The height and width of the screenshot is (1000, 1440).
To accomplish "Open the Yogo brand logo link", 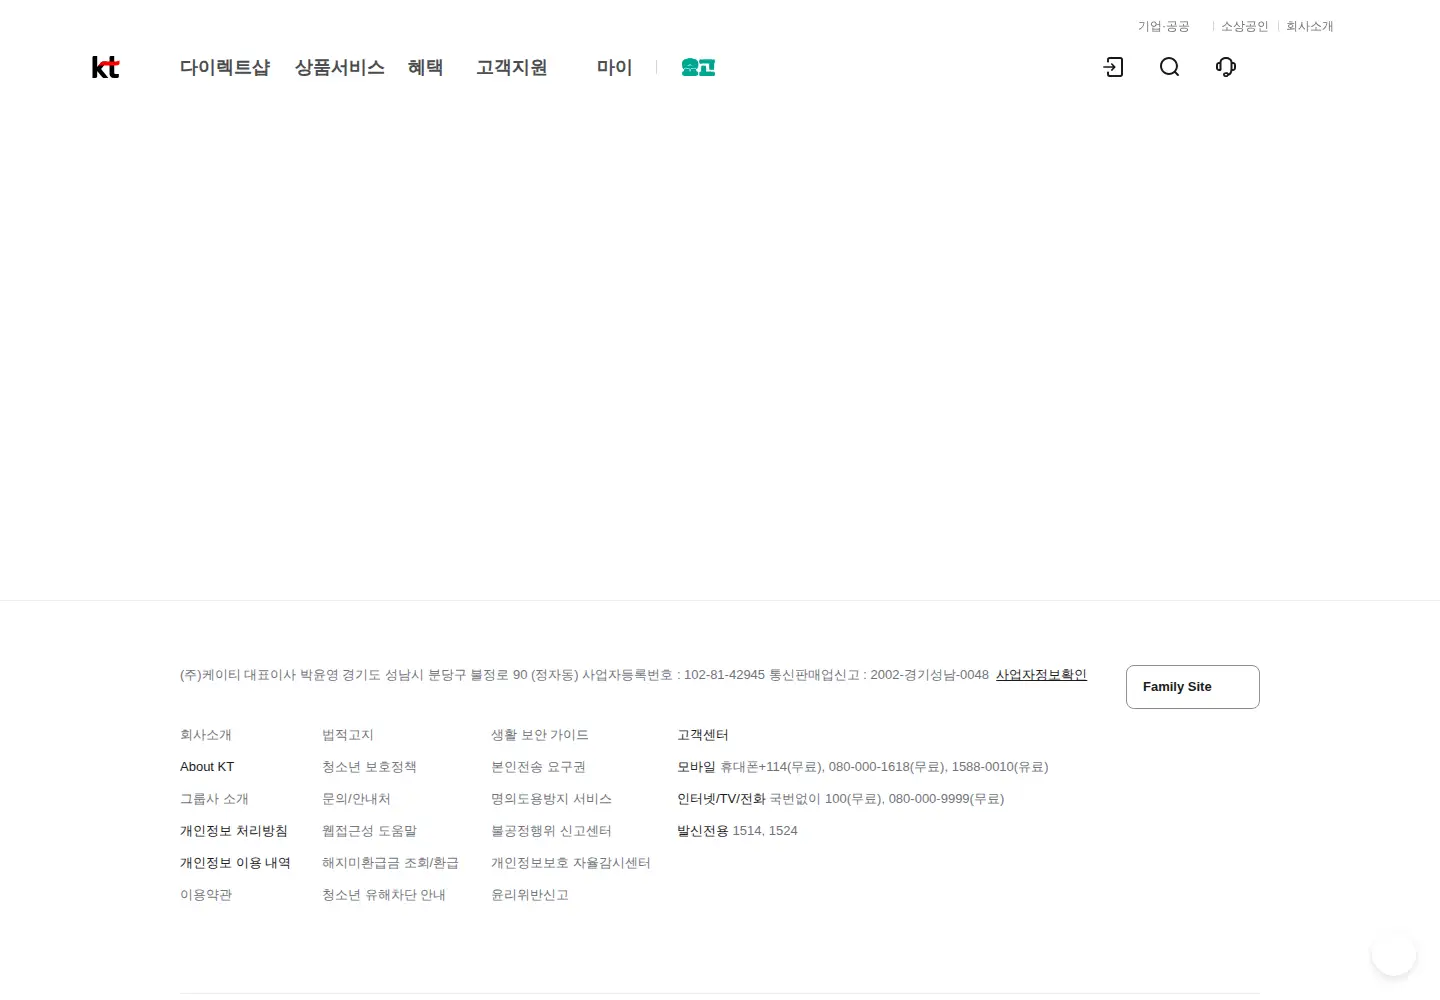I will (698, 67).
